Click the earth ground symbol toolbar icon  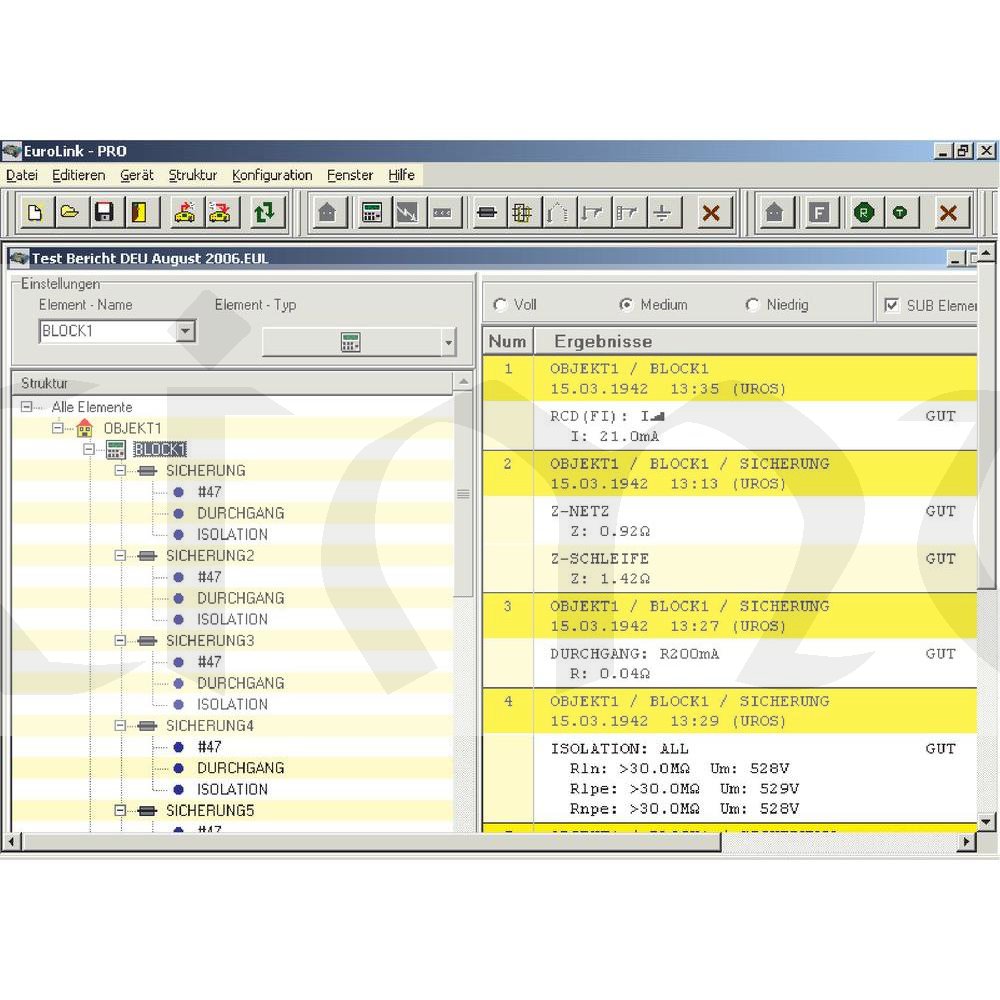click(x=662, y=213)
